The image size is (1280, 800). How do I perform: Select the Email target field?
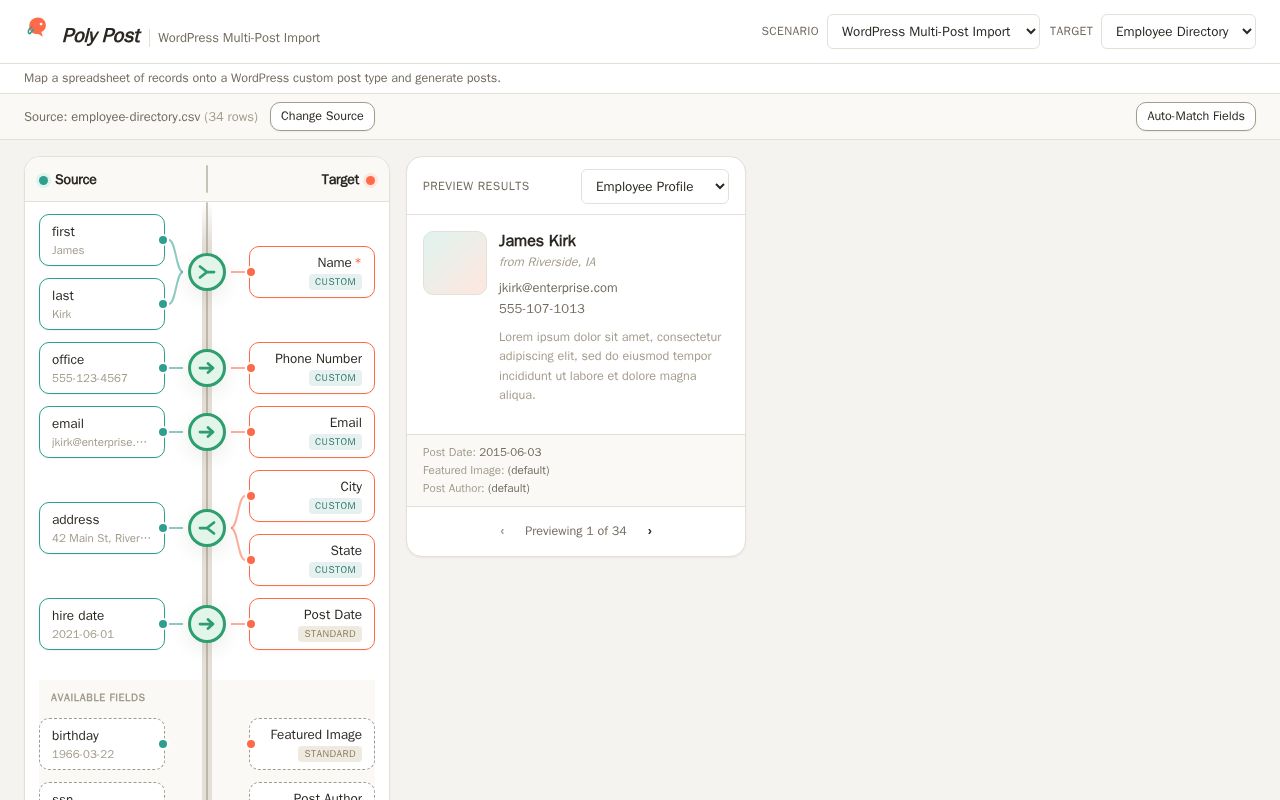pos(312,432)
